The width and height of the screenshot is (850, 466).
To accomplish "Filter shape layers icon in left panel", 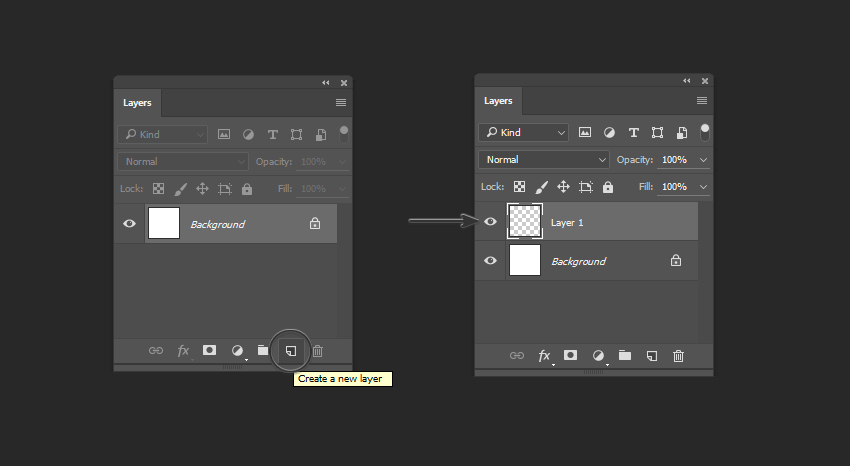I will [297, 134].
